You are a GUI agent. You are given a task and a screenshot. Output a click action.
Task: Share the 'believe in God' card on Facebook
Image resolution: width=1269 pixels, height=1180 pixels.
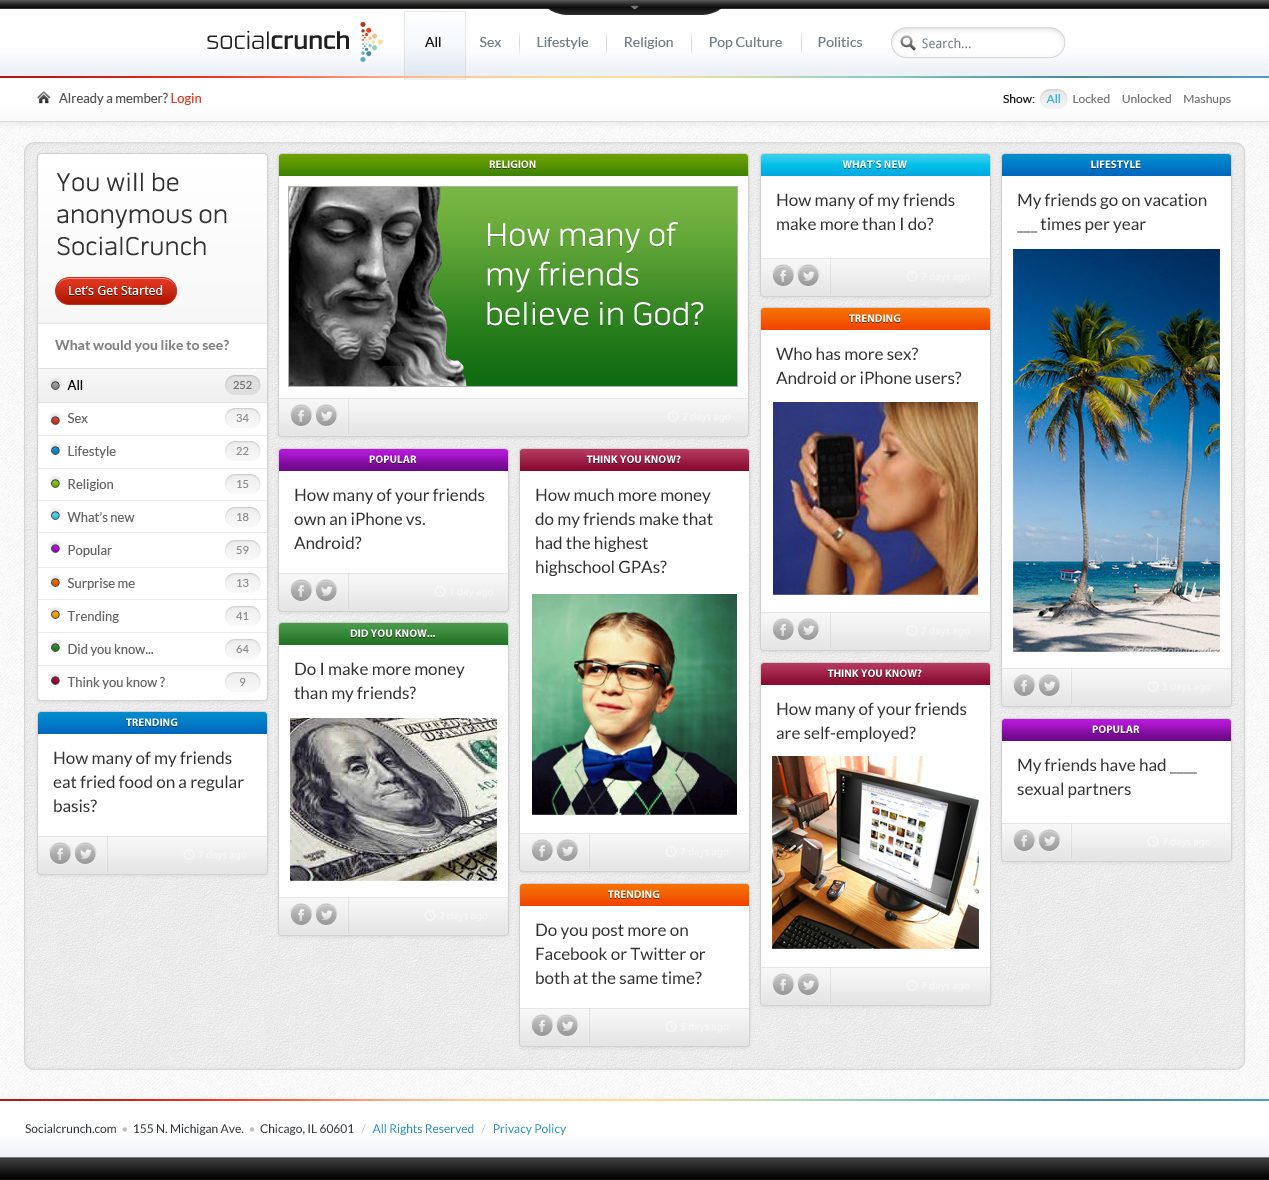tap(301, 416)
